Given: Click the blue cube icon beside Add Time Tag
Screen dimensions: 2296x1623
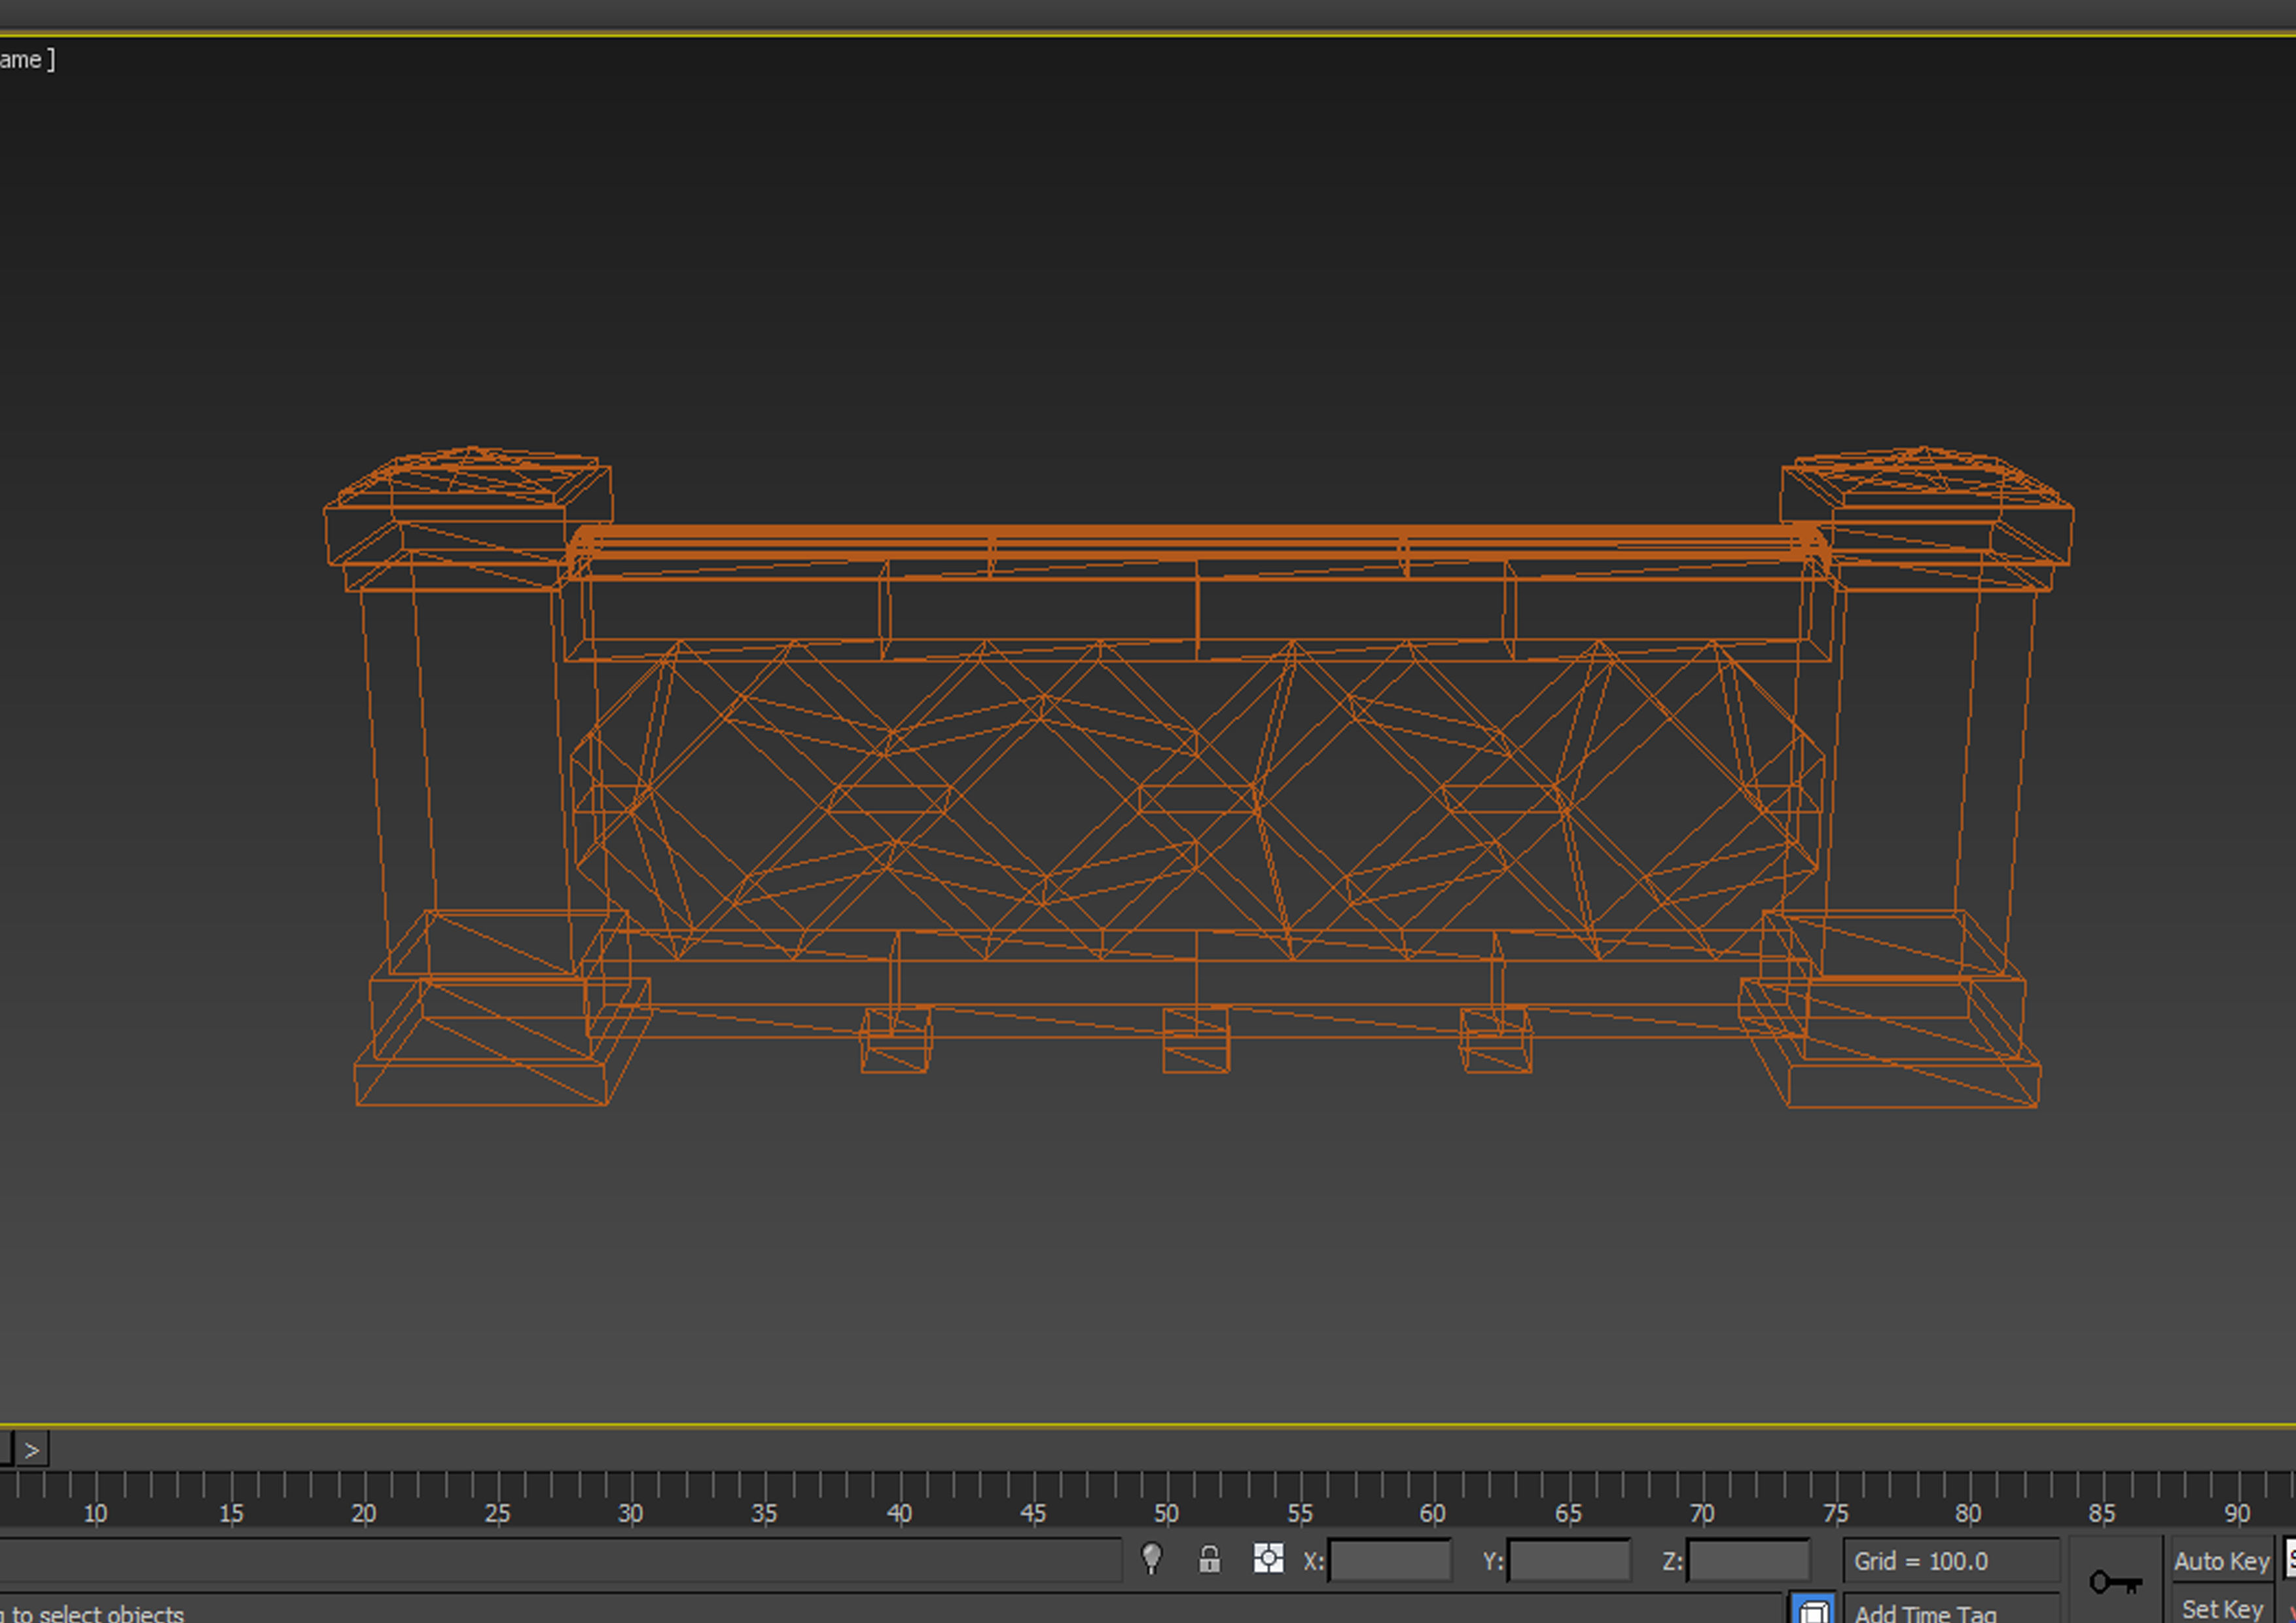Looking at the screenshot, I should [x=1812, y=1610].
